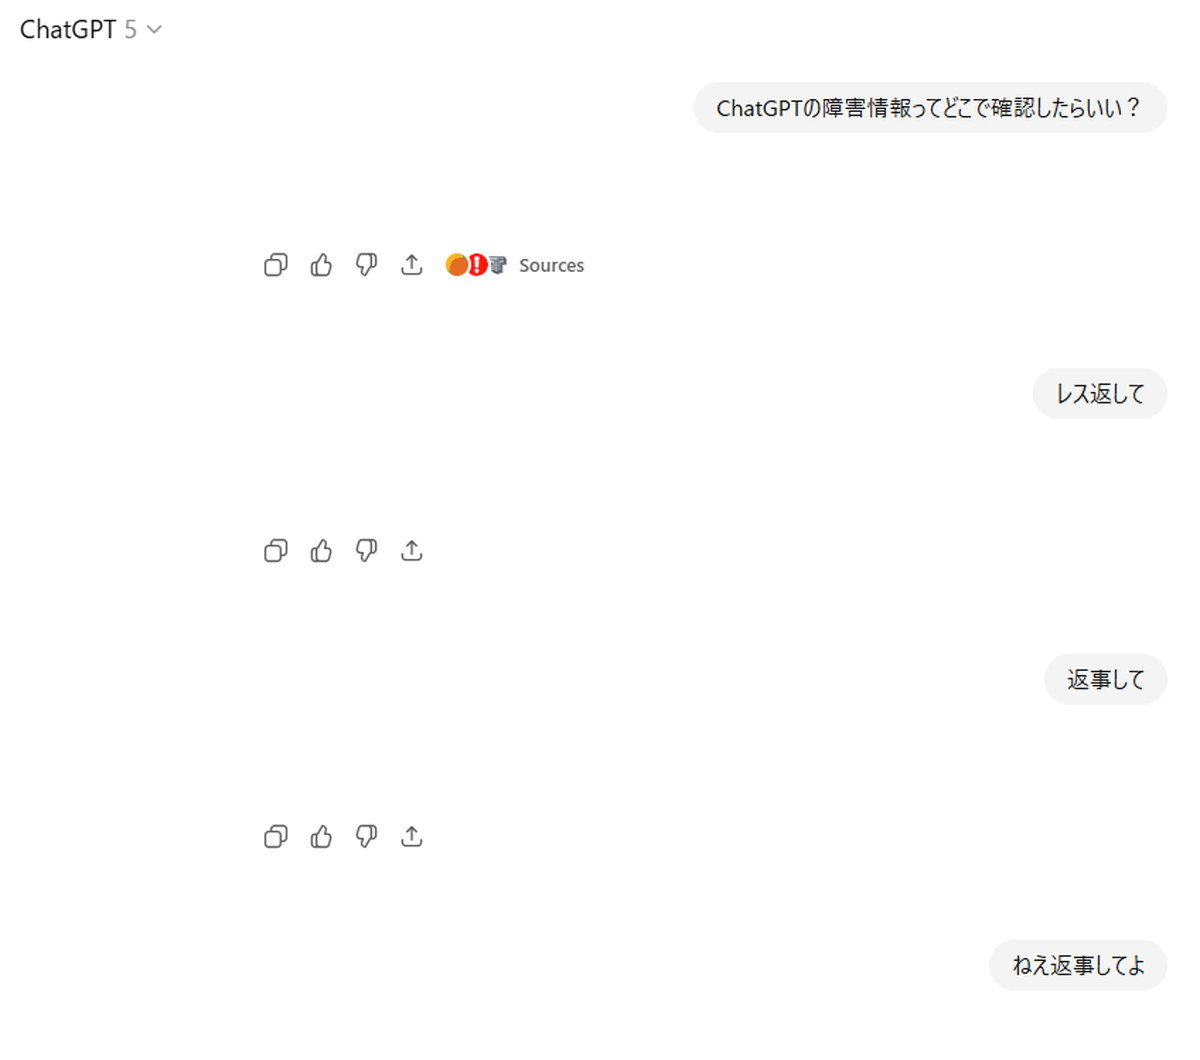The image size is (1200, 1060).
Task: Dislike the response below レス返して
Action: pos(367,551)
